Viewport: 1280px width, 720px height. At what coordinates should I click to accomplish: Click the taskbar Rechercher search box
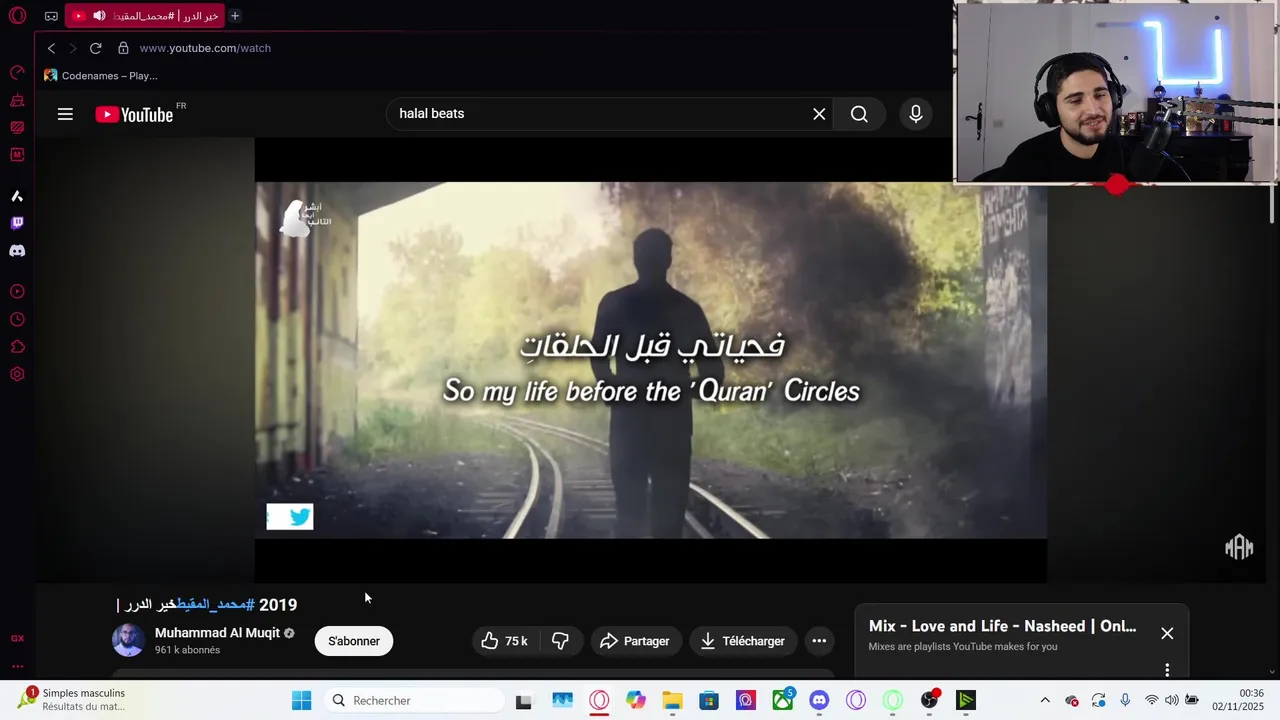[x=414, y=700]
